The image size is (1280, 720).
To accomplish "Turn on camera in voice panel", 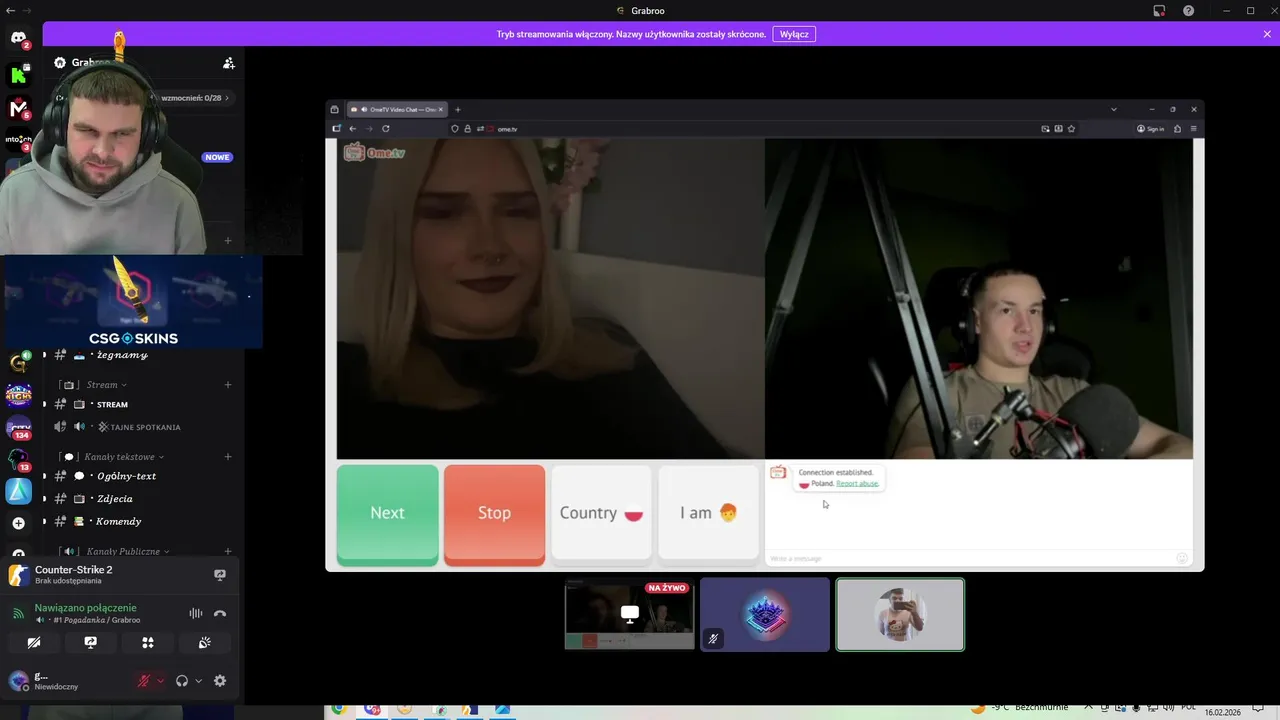I will (34, 643).
